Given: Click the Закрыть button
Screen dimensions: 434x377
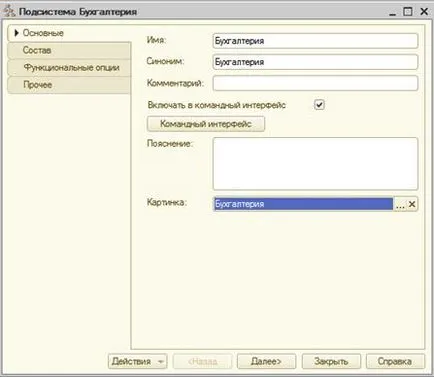Looking at the screenshot, I should pyautogui.click(x=331, y=361).
